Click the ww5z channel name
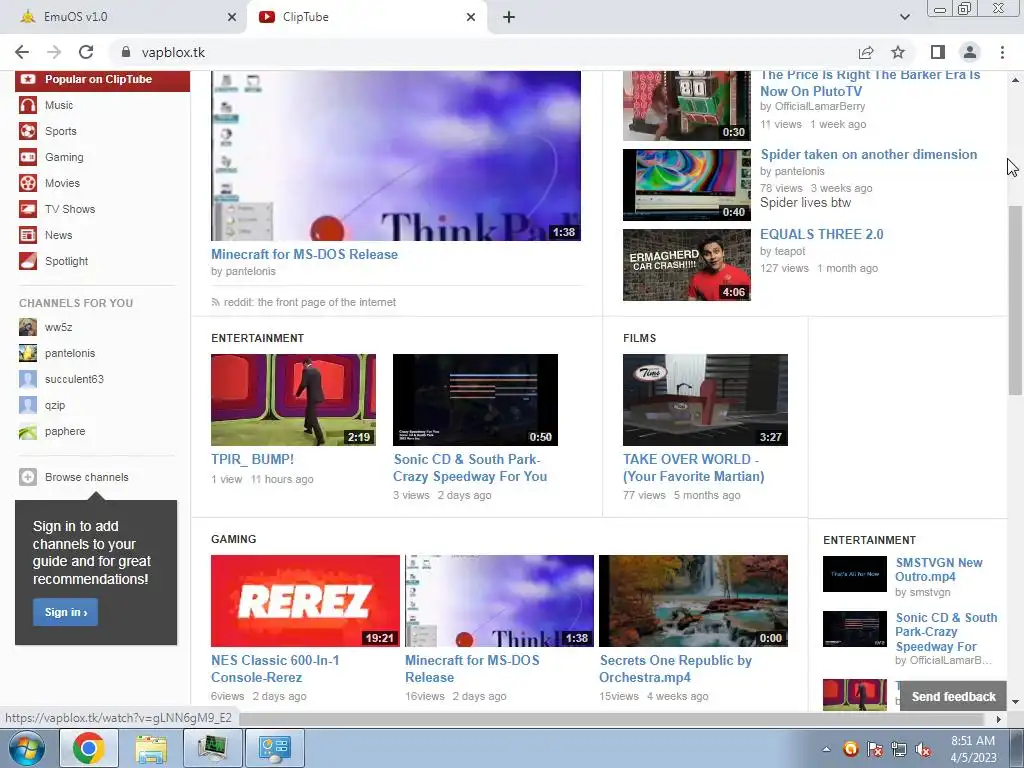This screenshot has width=1024, height=768. (58, 327)
